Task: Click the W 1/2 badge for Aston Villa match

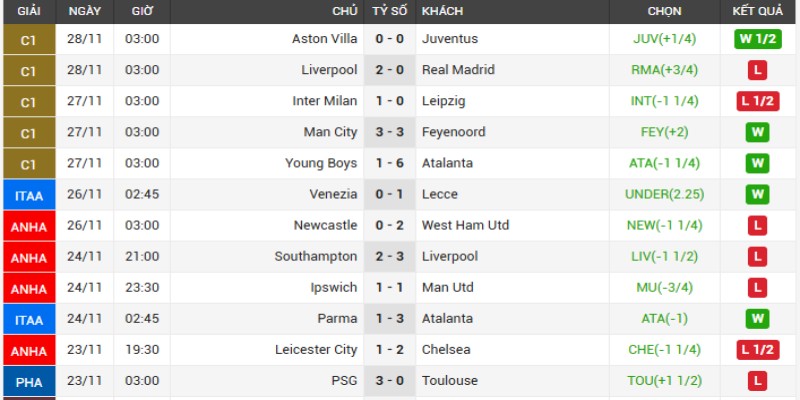Action: (x=758, y=39)
